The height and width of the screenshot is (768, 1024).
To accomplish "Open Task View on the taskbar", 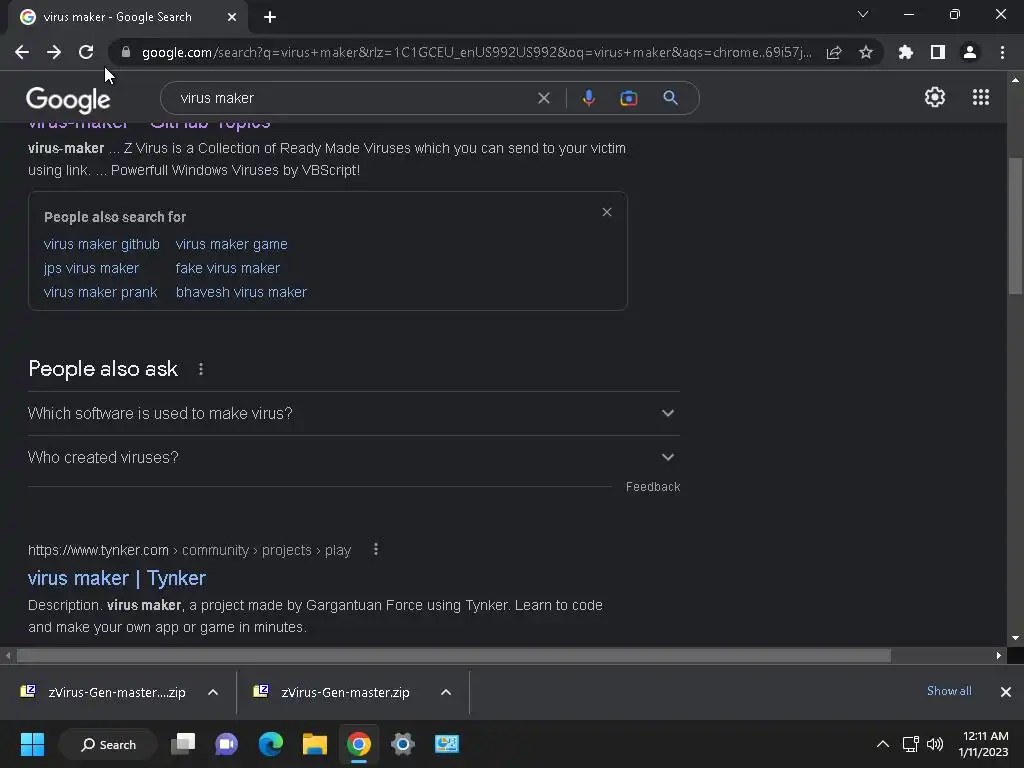I will (x=183, y=744).
